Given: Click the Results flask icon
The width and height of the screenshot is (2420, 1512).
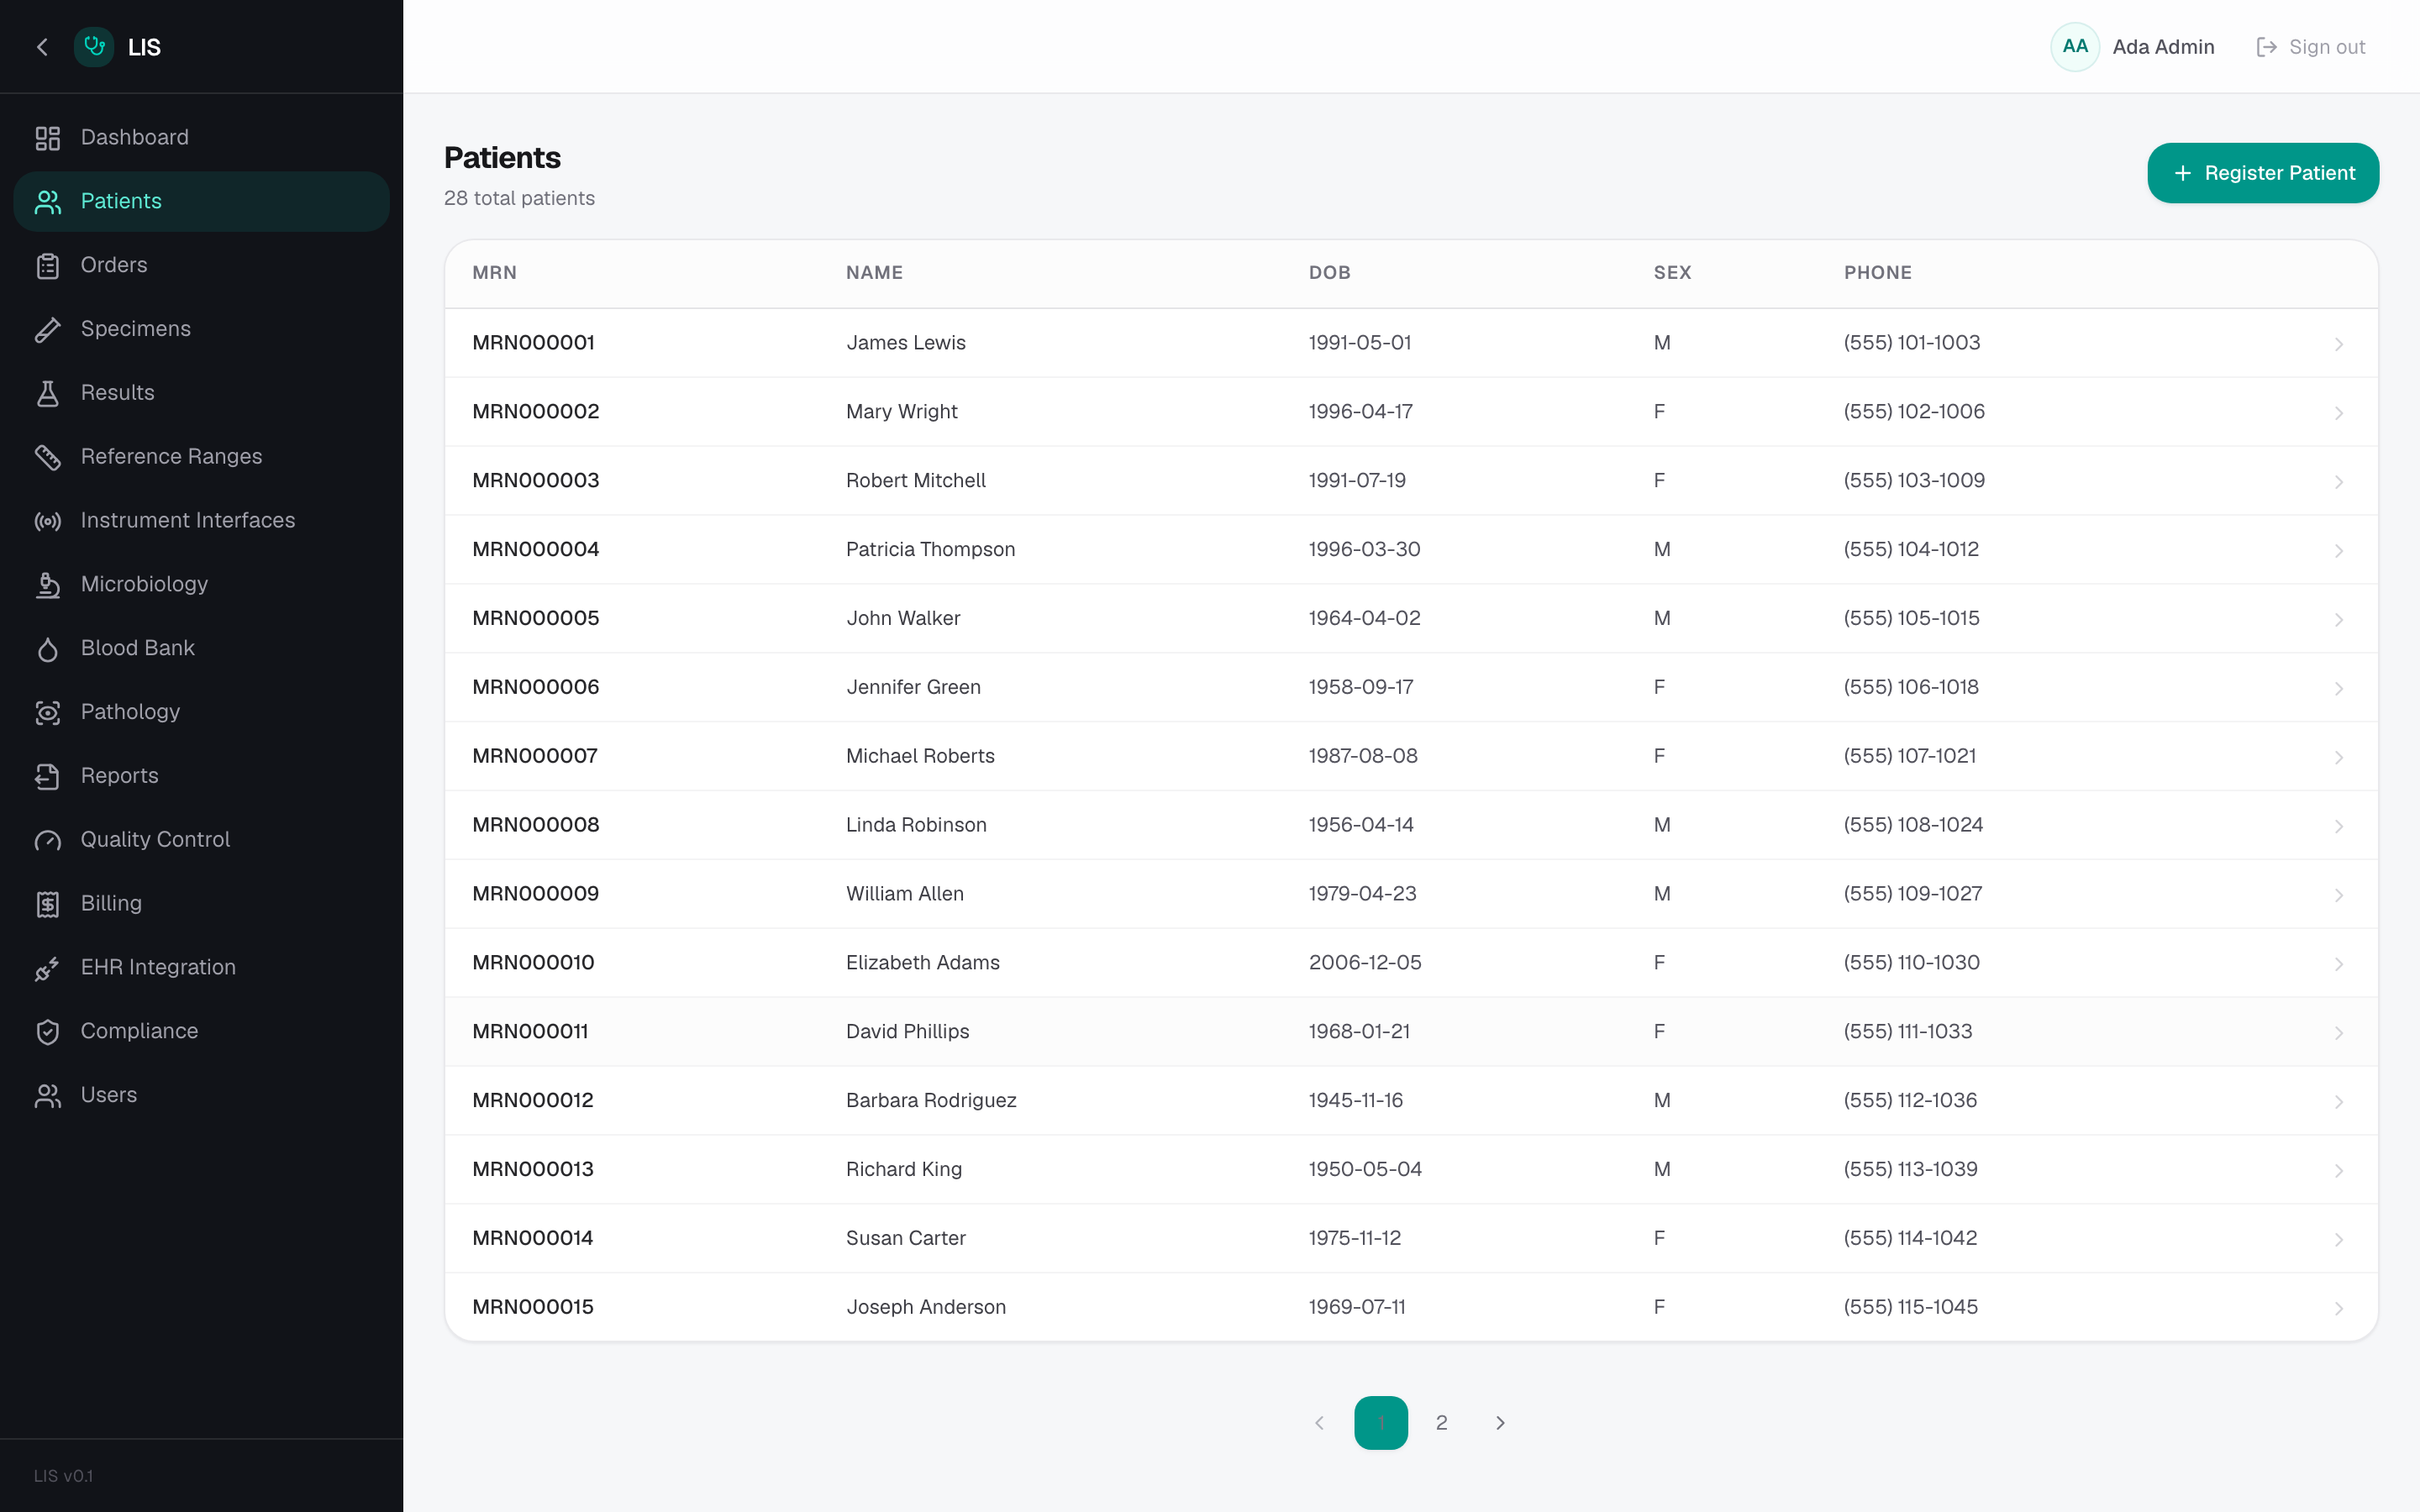Looking at the screenshot, I should [47, 393].
